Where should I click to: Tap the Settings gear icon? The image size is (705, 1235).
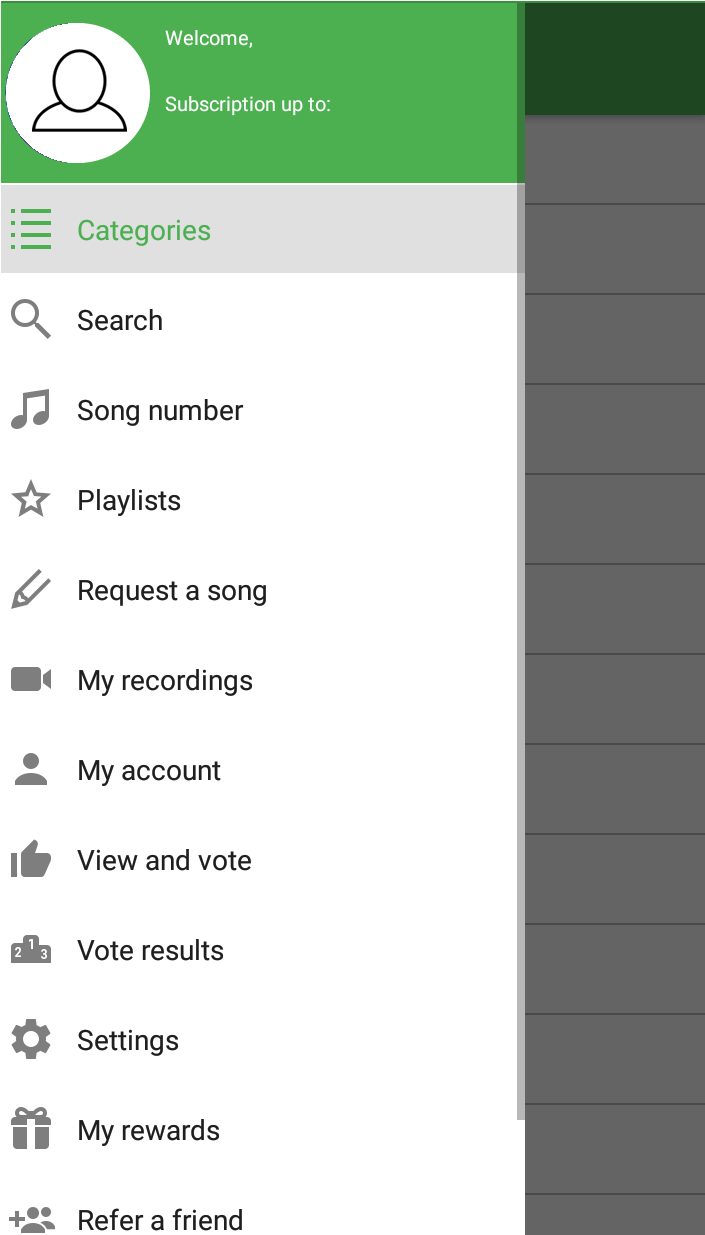31,1040
